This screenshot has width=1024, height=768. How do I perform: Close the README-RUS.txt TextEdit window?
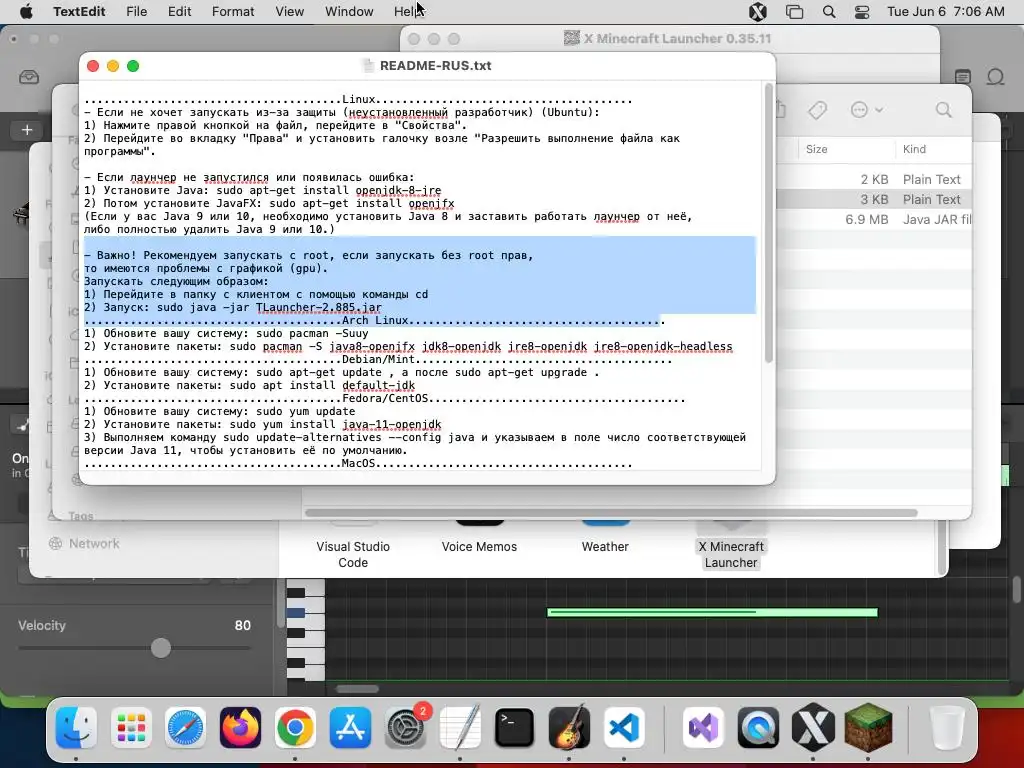pos(93,66)
